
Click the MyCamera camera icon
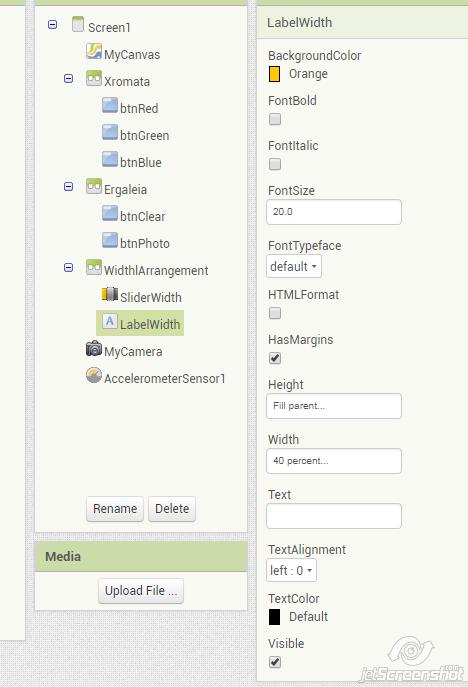coord(94,348)
